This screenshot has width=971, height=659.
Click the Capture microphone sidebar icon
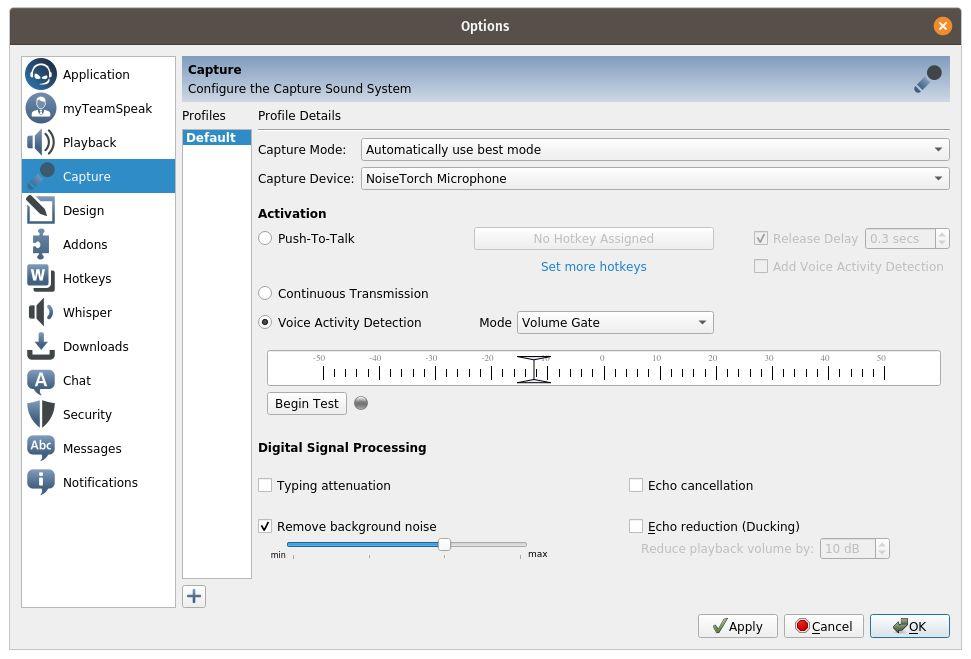point(41,177)
